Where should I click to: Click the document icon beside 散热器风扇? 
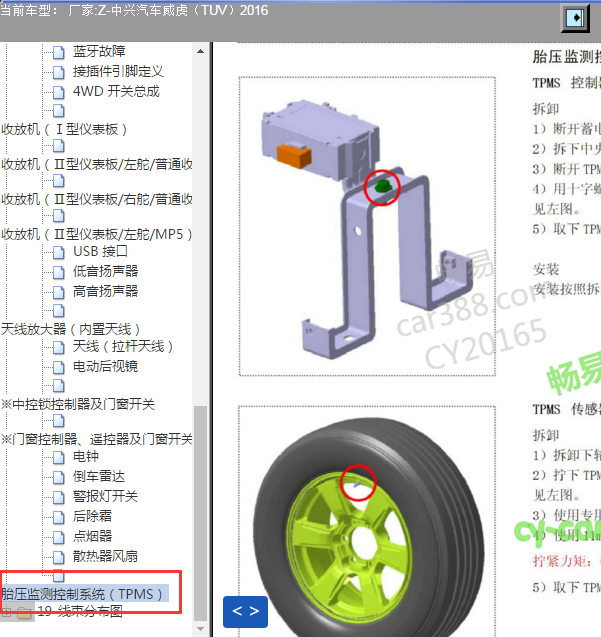(x=58, y=557)
